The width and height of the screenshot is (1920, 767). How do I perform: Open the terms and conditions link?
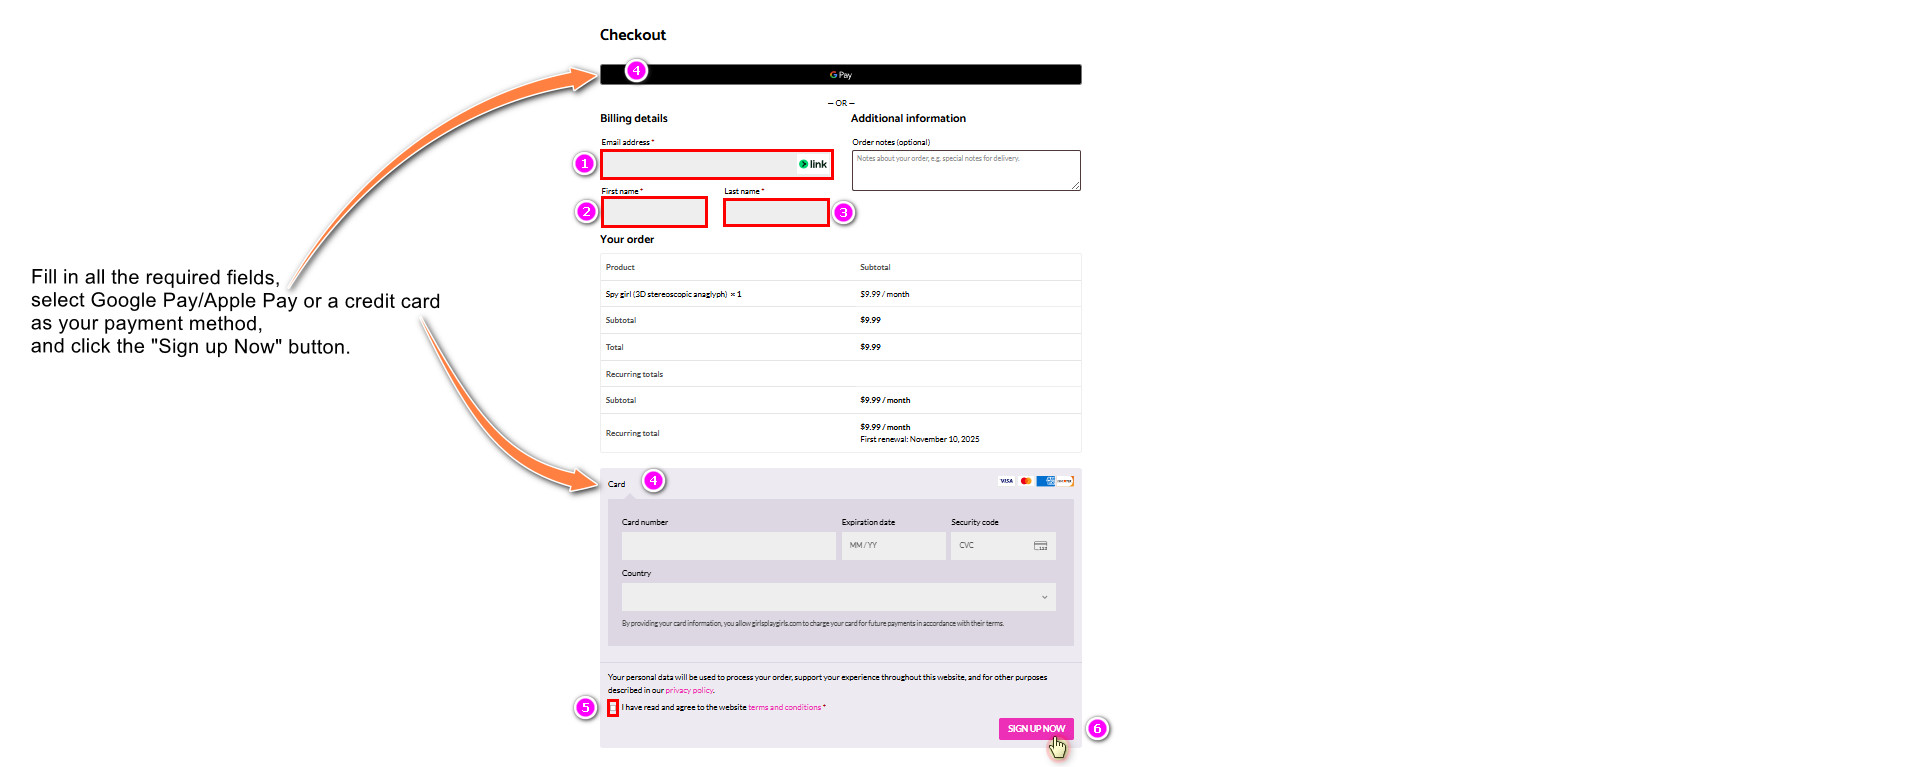784,708
